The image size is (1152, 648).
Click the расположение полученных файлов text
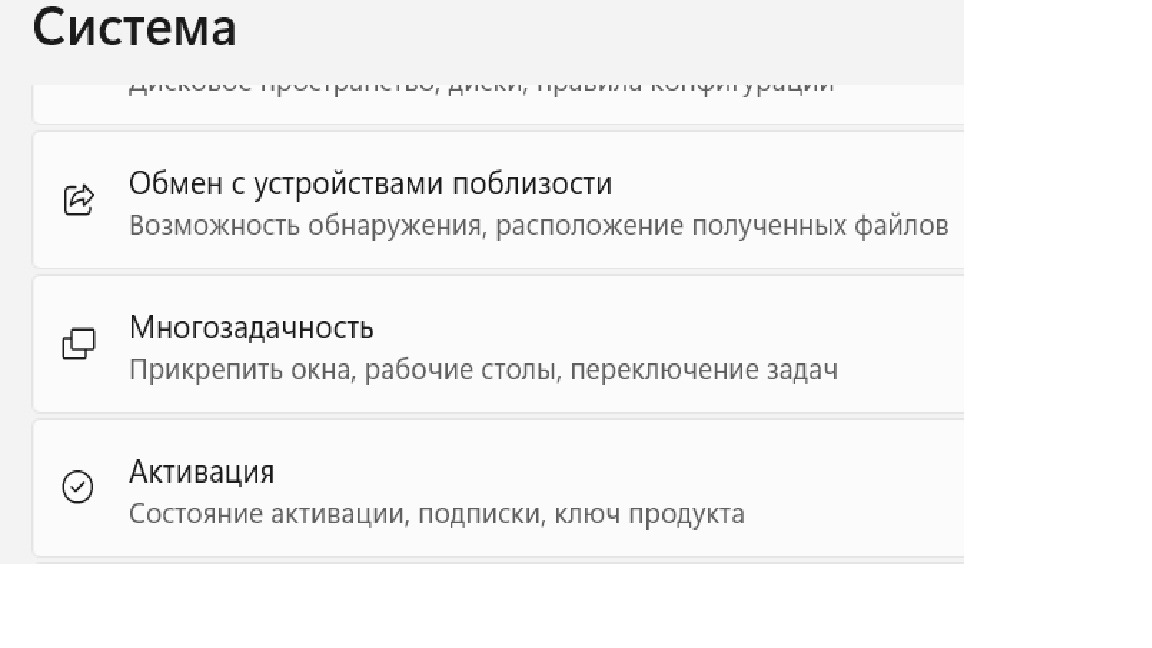click(x=722, y=226)
